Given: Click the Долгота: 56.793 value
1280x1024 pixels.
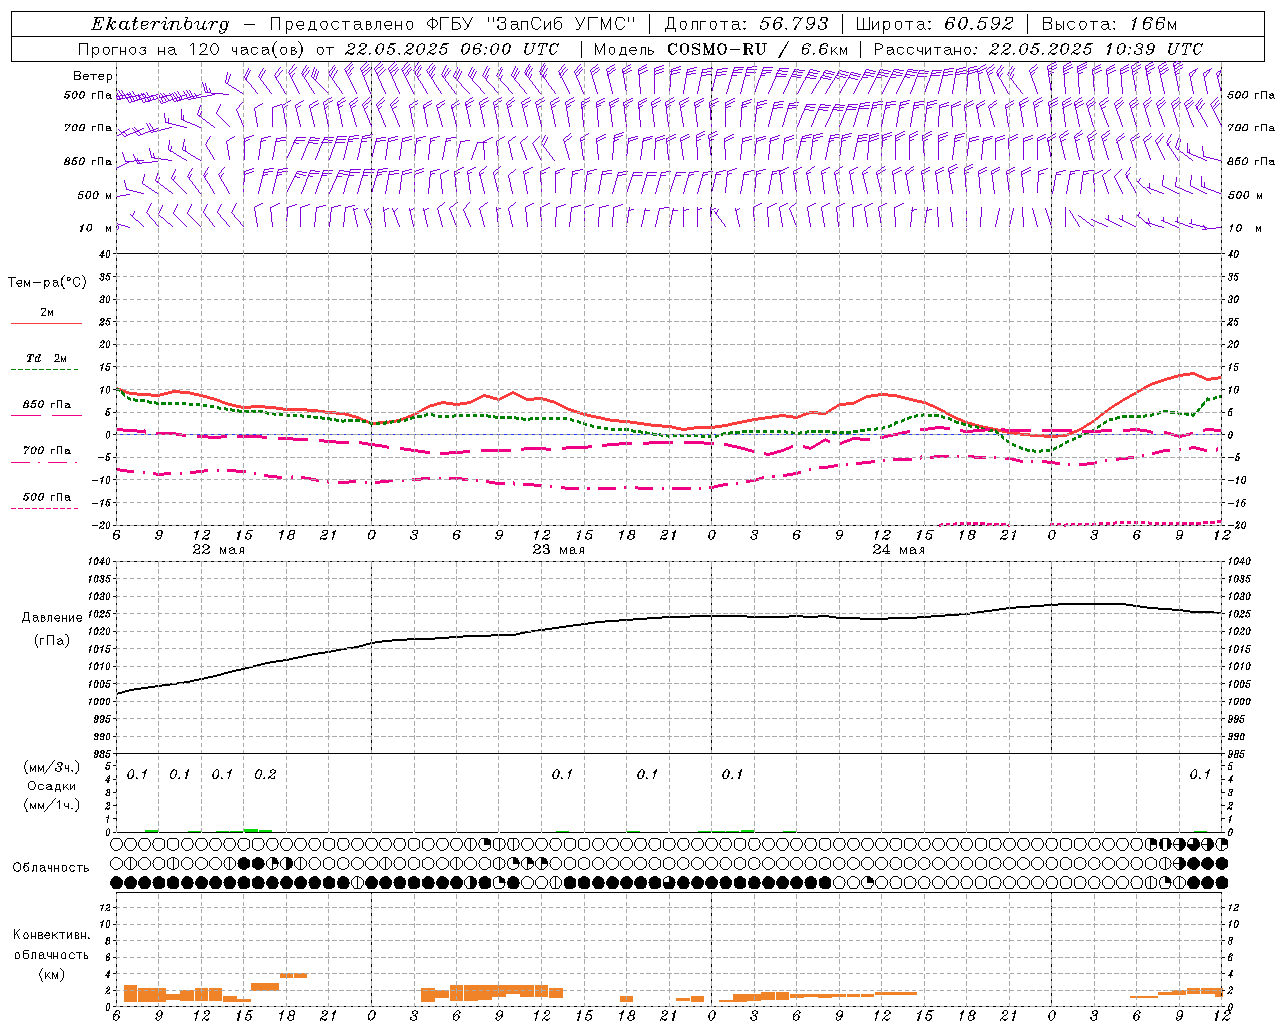Looking at the screenshot, I should (x=747, y=24).
